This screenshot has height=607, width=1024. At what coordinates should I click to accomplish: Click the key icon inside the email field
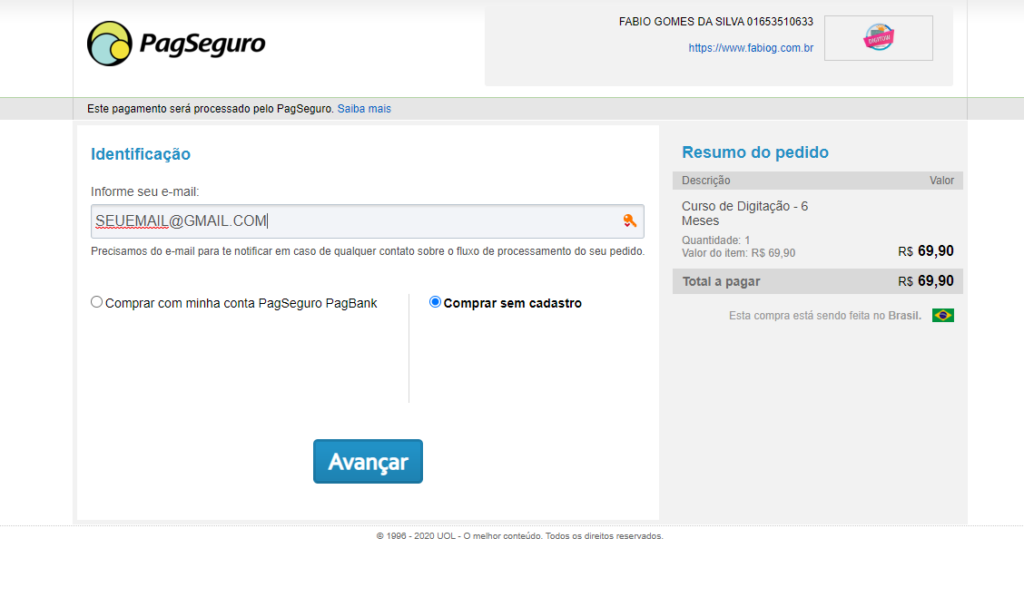click(629, 221)
